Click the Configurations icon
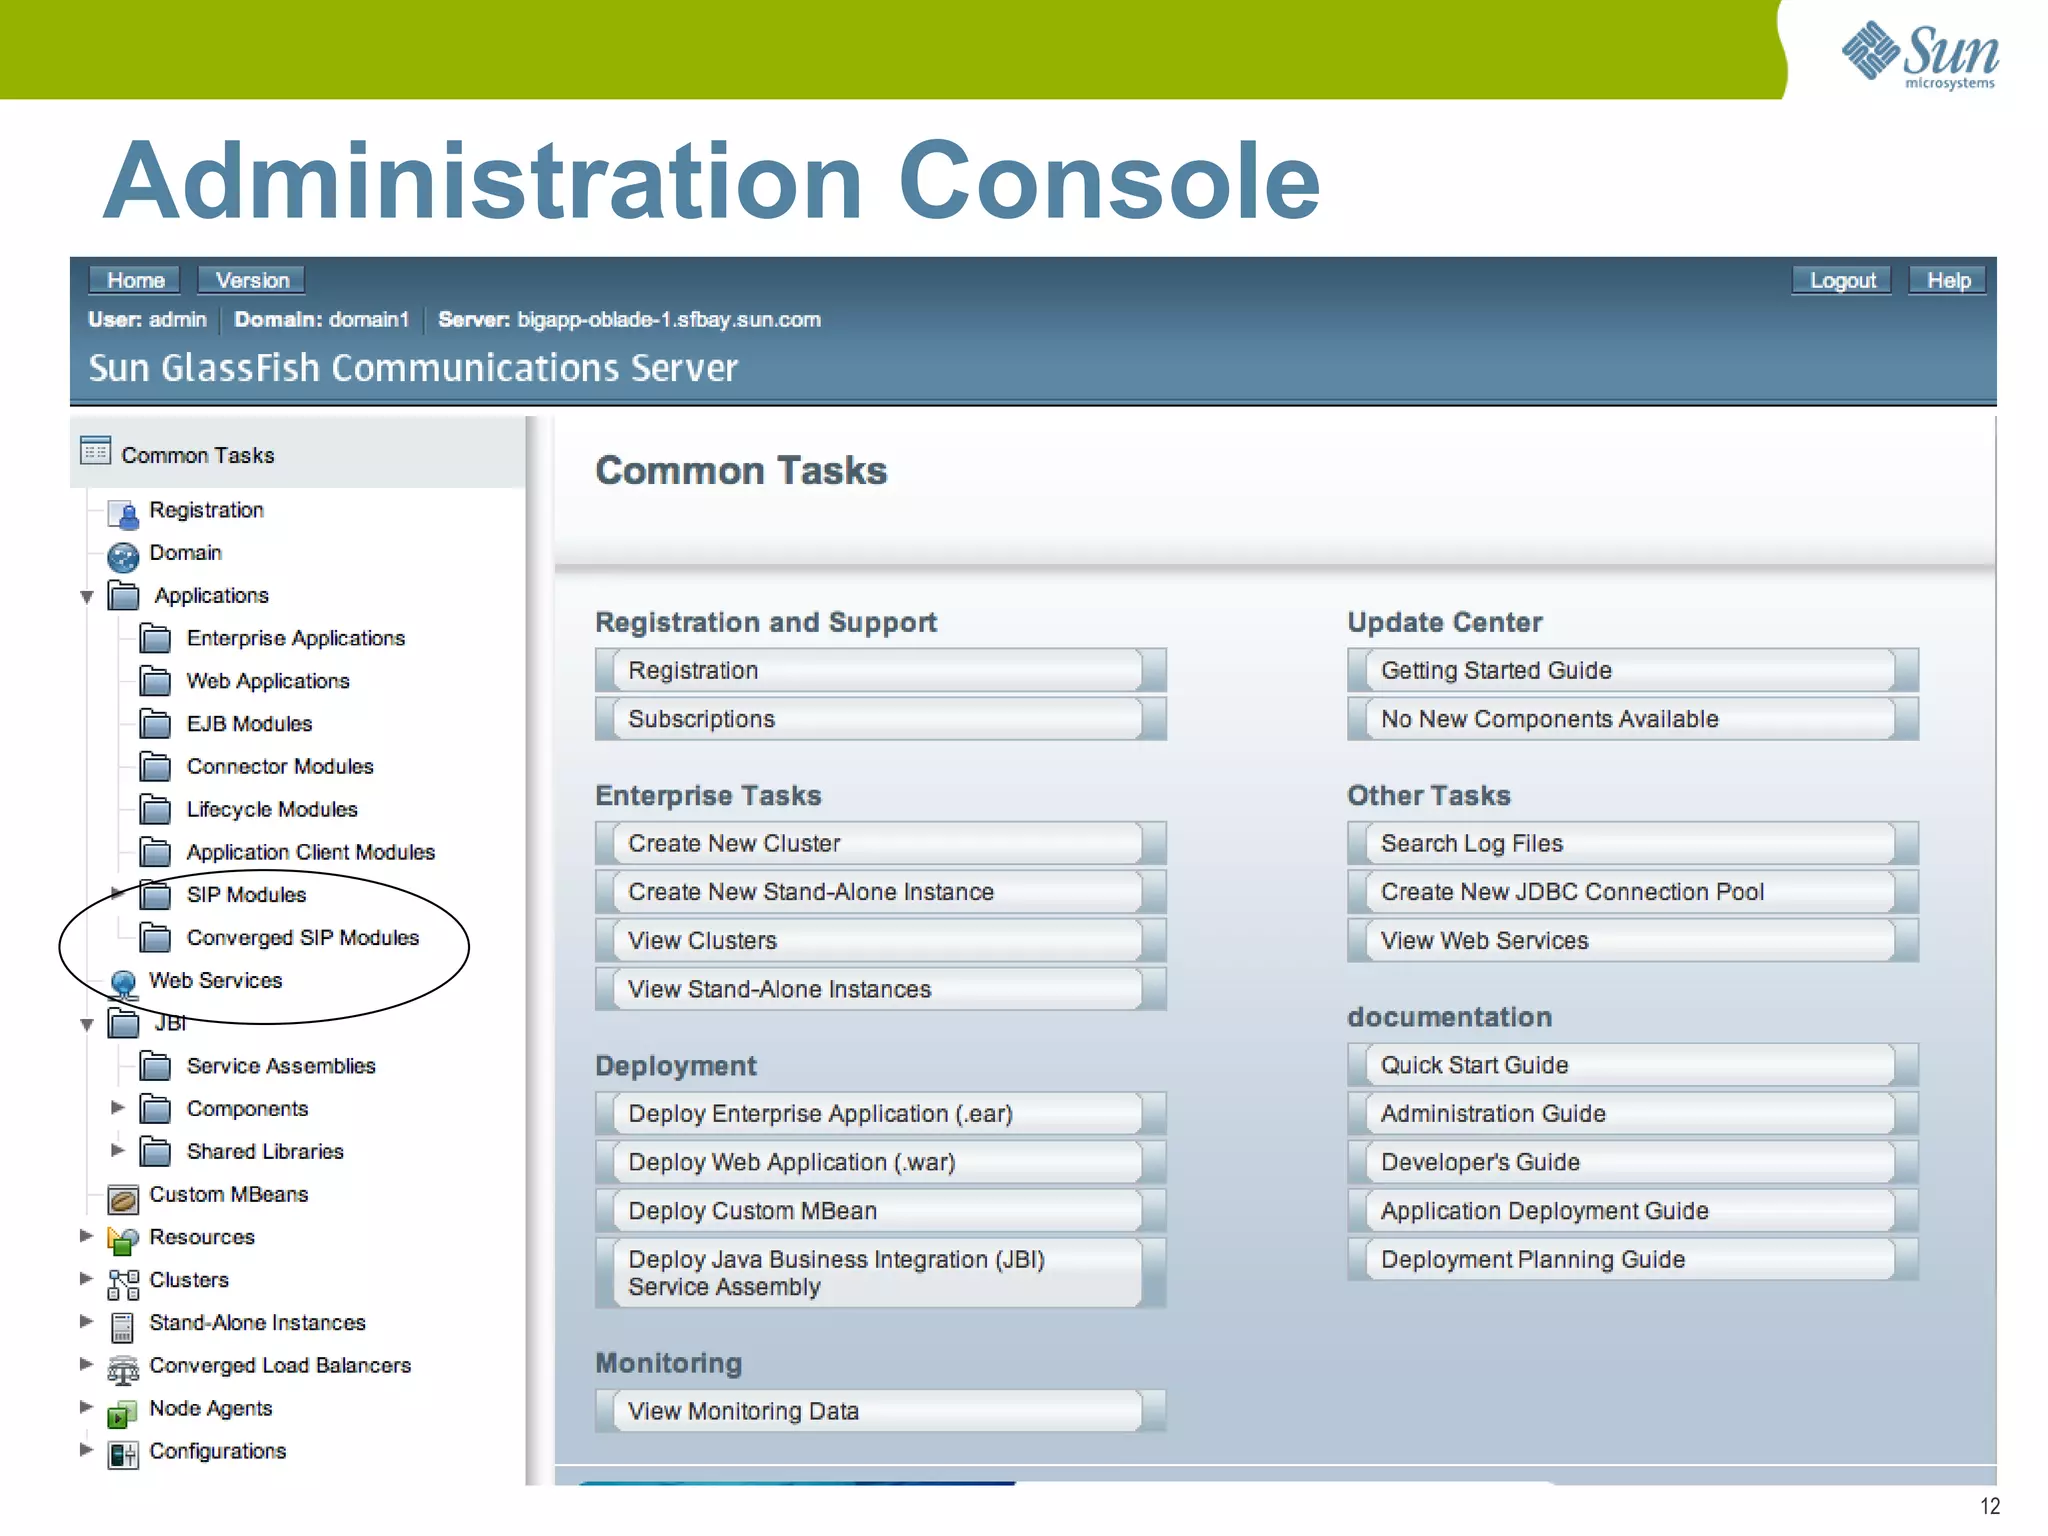This screenshot has height=1536, width=2048. click(x=123, y=1454)
